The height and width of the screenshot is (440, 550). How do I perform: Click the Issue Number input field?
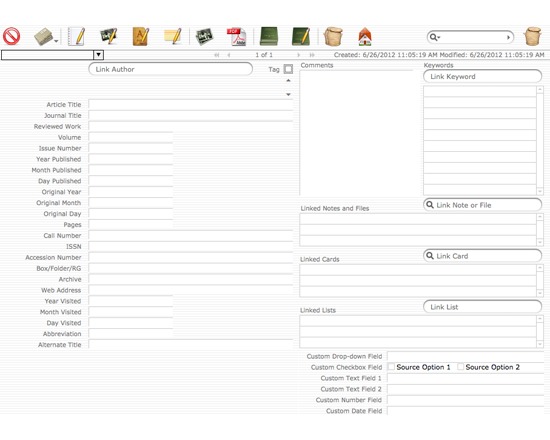coord(130,148)
